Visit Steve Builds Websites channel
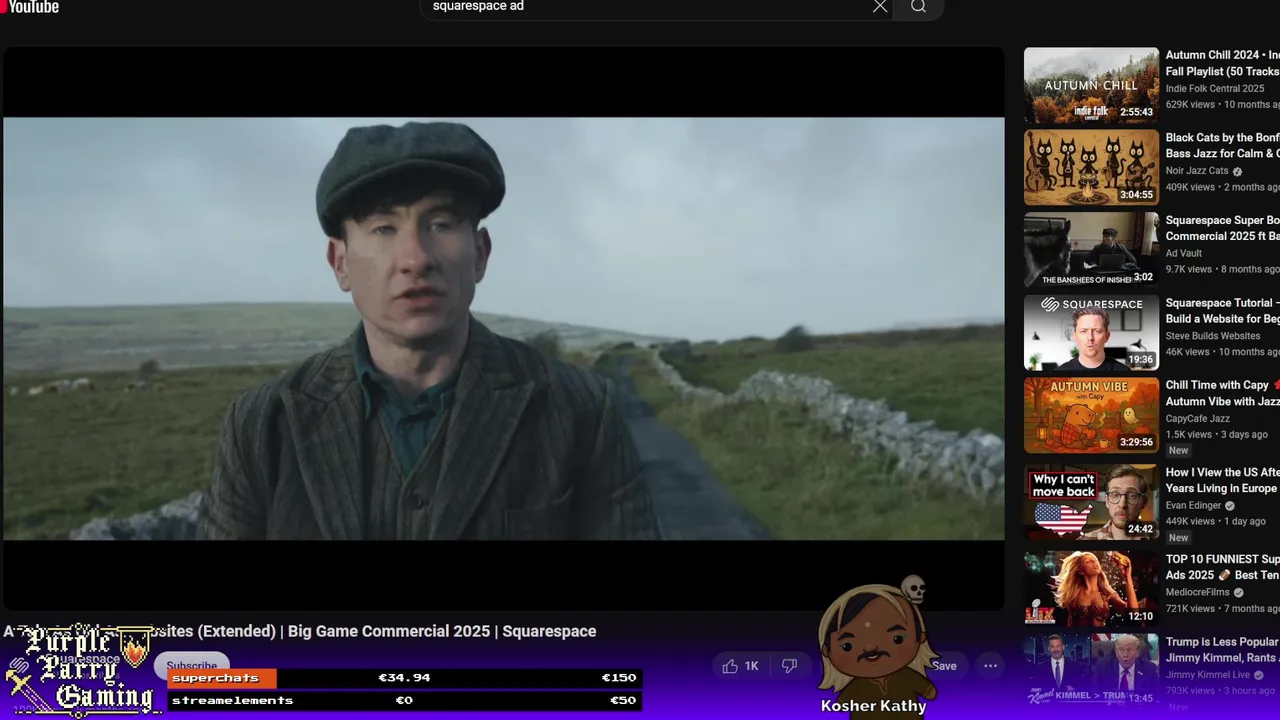 (x=1214, y=336)
